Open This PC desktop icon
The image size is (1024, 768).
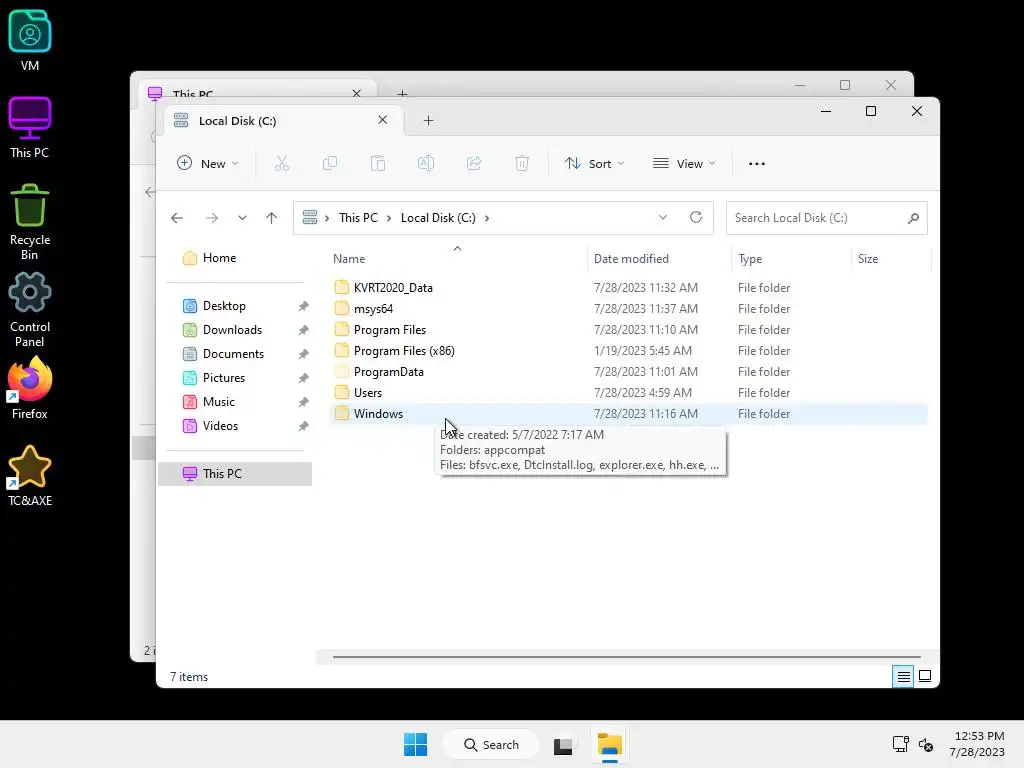[x=29, y=128]
